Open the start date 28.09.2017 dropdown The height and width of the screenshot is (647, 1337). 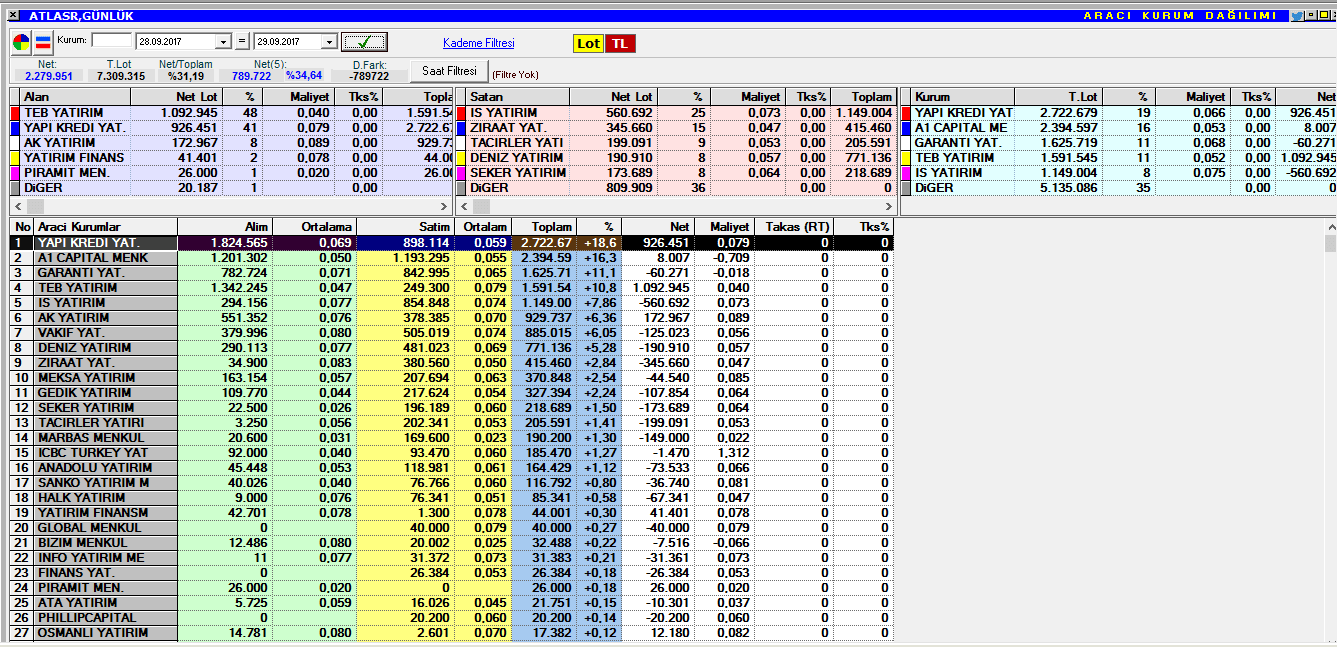click(224, 42)
